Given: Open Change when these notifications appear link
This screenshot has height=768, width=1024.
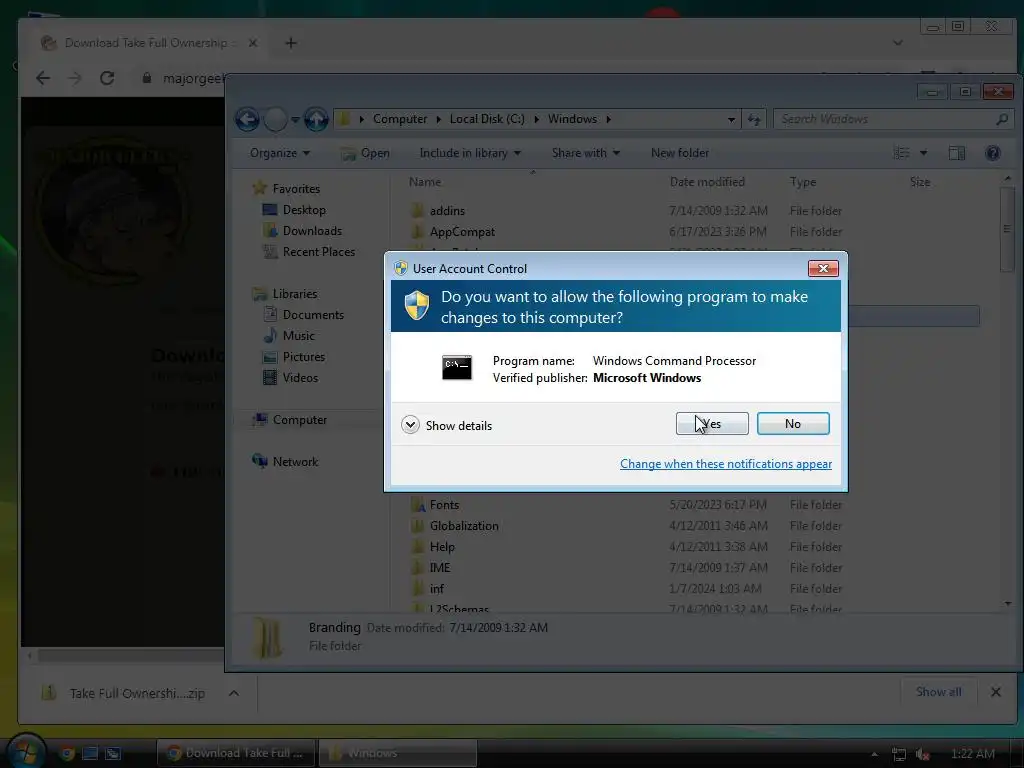Looking at the screenshot, I should (x=726, y=464).
